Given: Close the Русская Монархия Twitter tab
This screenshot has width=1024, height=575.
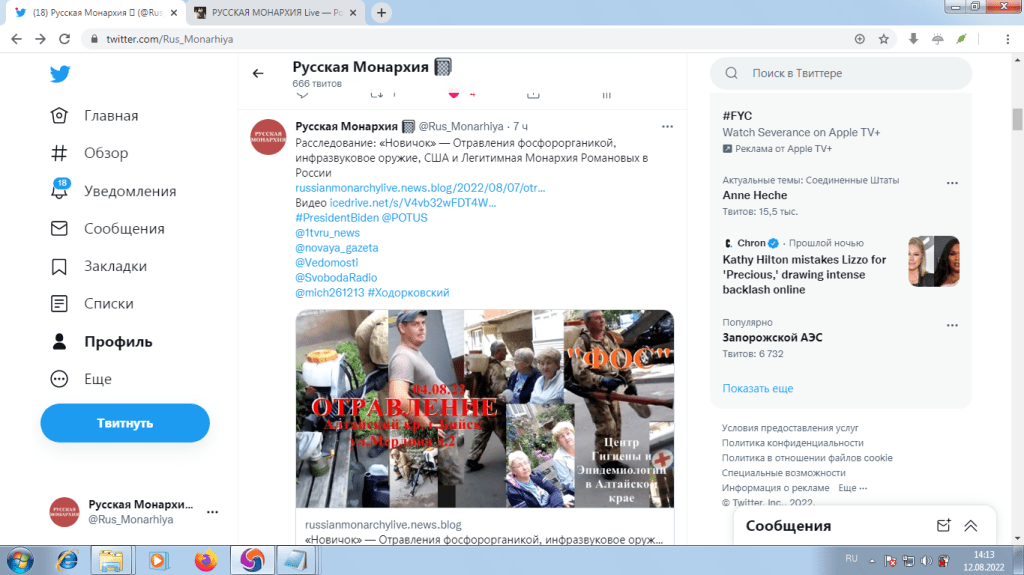Looking at the screenshot, I should [174, 12].
